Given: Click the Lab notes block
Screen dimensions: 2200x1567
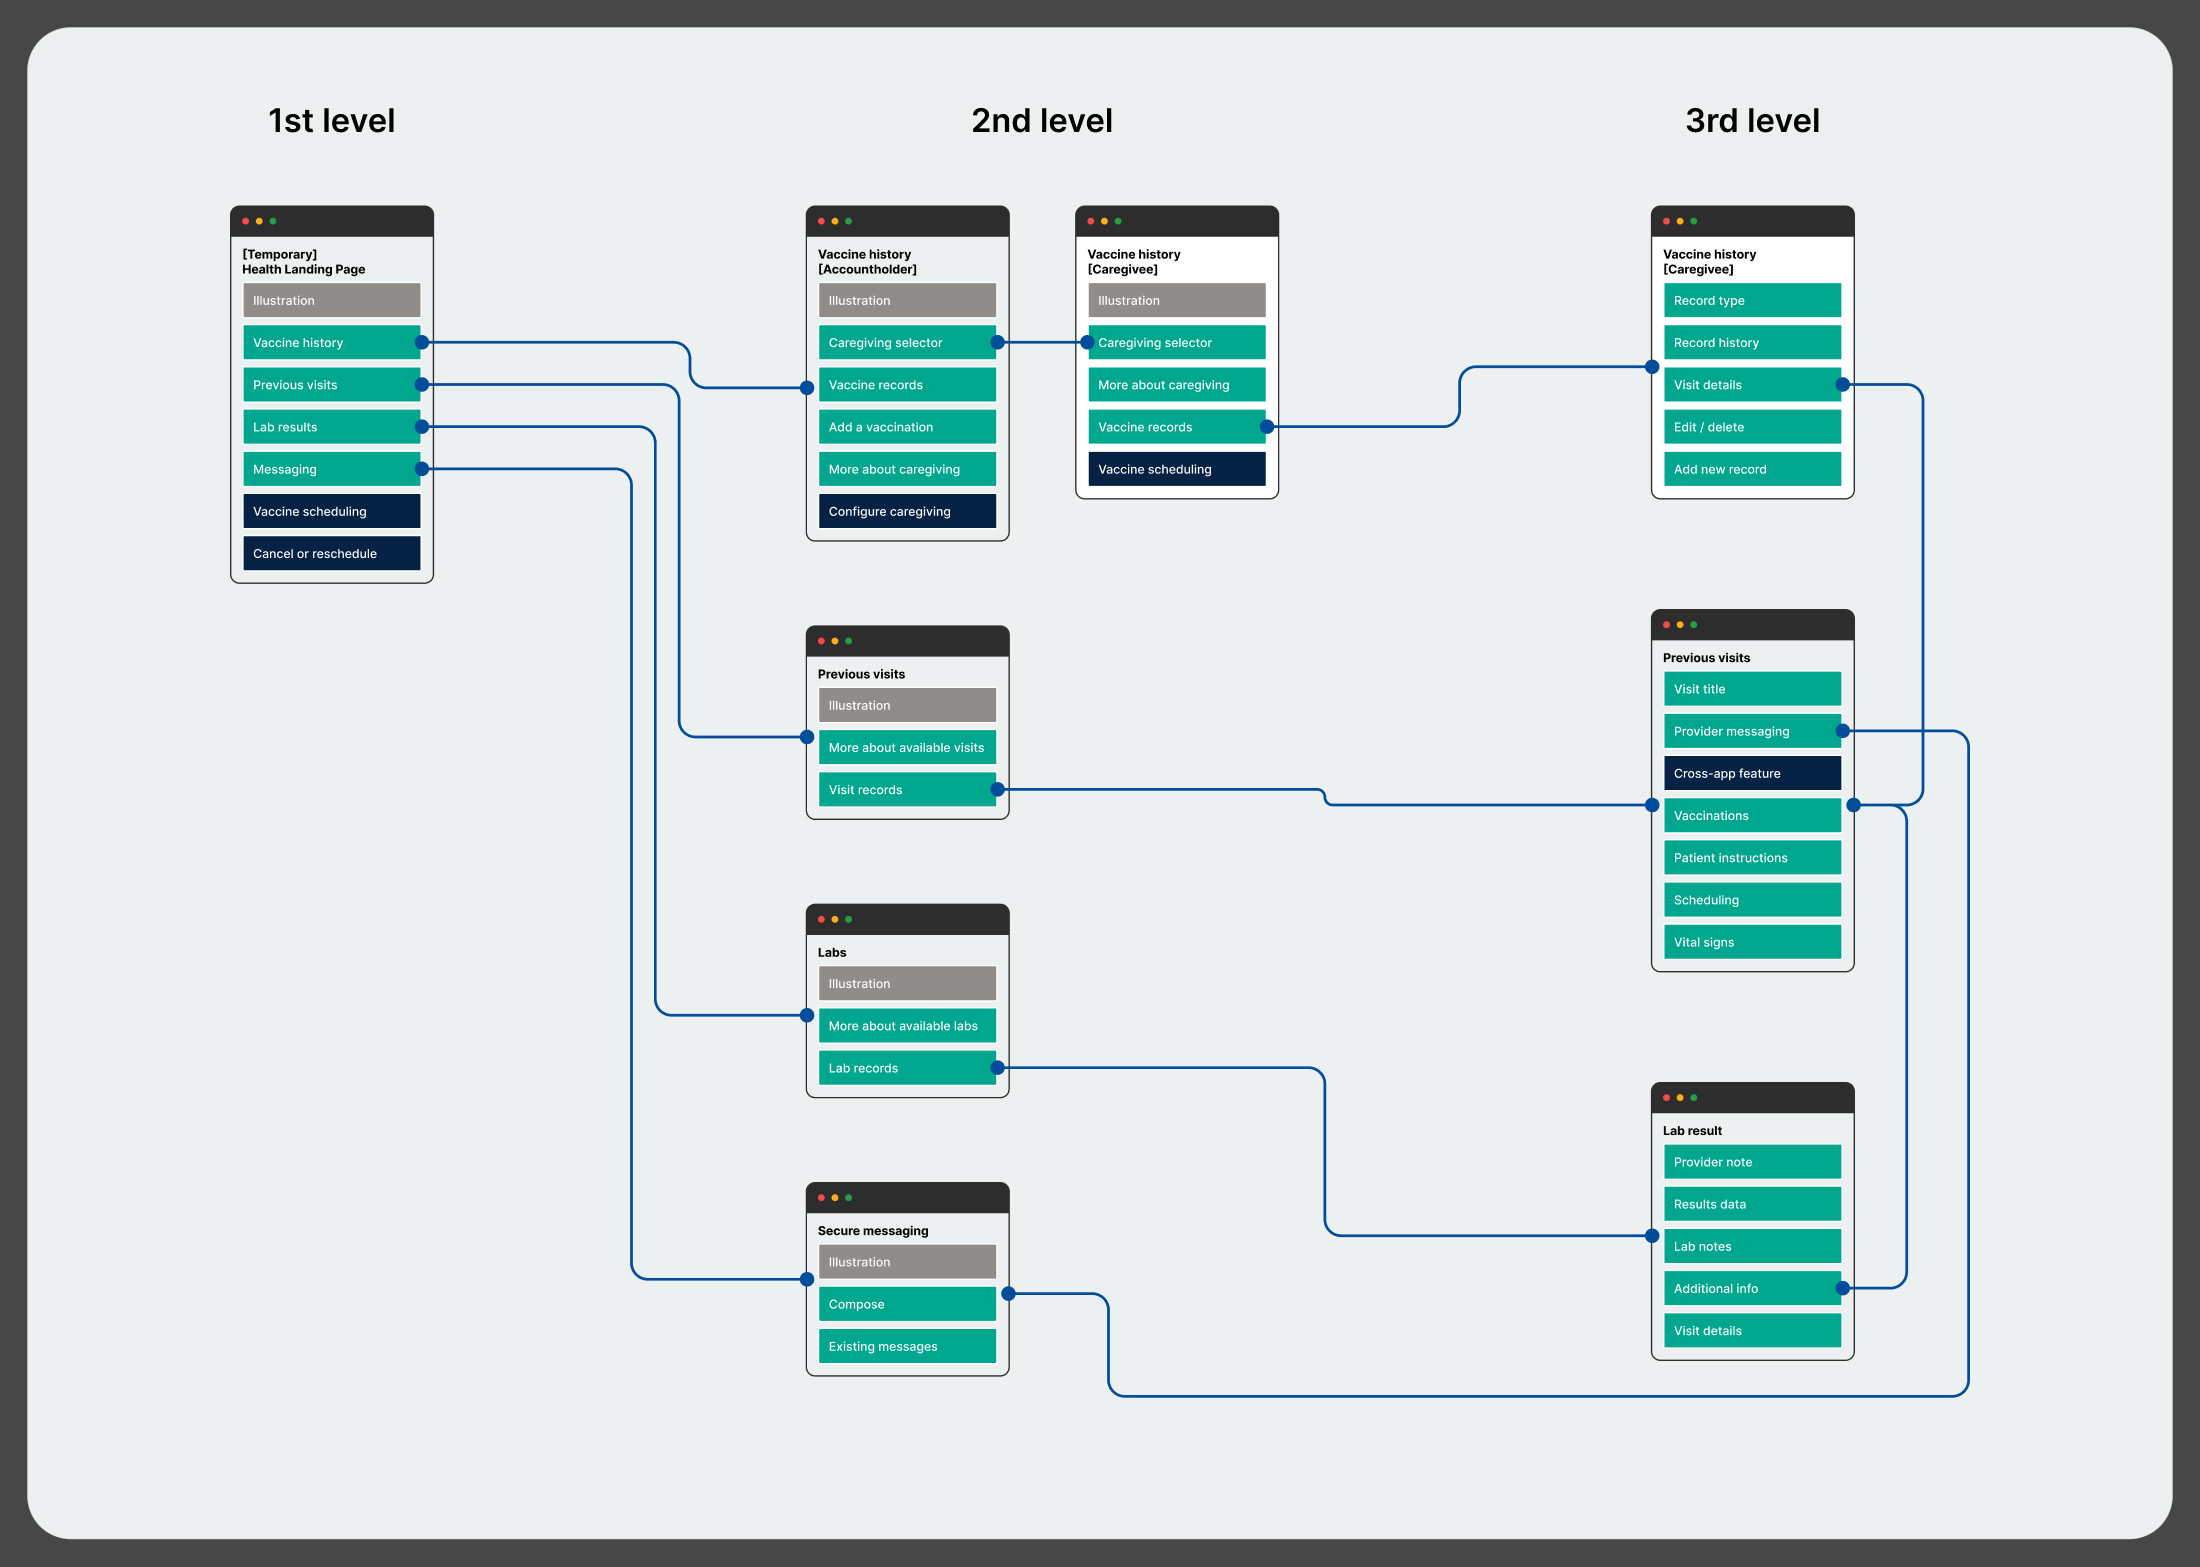Looking at the screenshot, I should click(x=1752, y=1246).
